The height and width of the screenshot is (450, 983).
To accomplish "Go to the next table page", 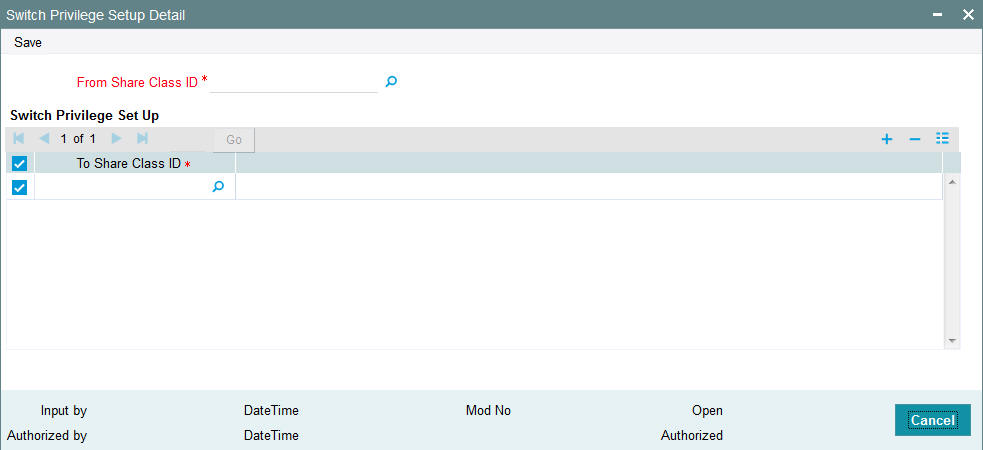I will (x=116, y=139).
